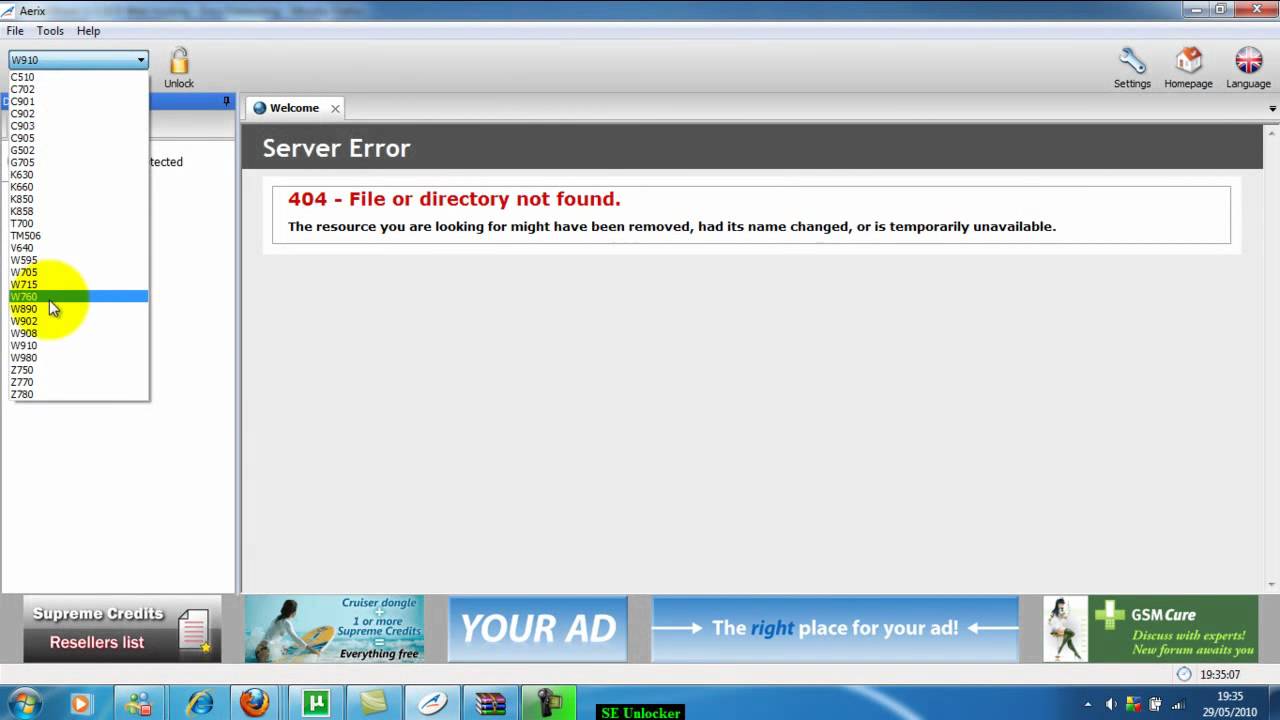This screenshot has height=720, width=1280.
Task: Open the Tools menu
Action: (50, 31)
